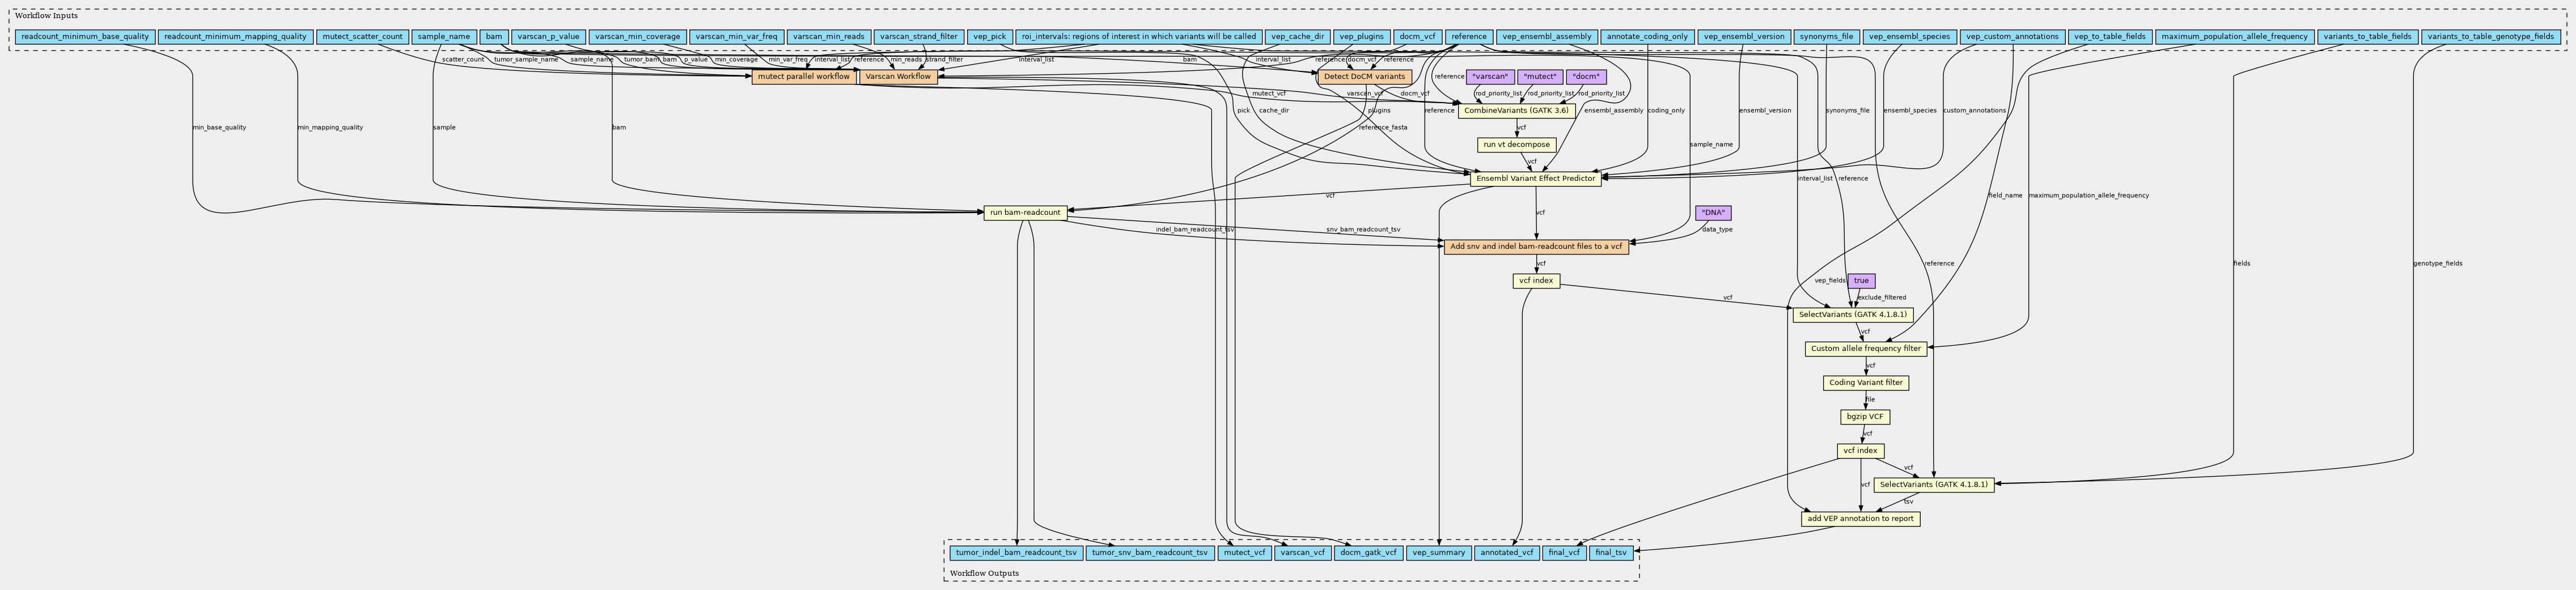Click the vep_pick input node
The height and width of the screenshot is (590, 2576).
pos(990,37)
